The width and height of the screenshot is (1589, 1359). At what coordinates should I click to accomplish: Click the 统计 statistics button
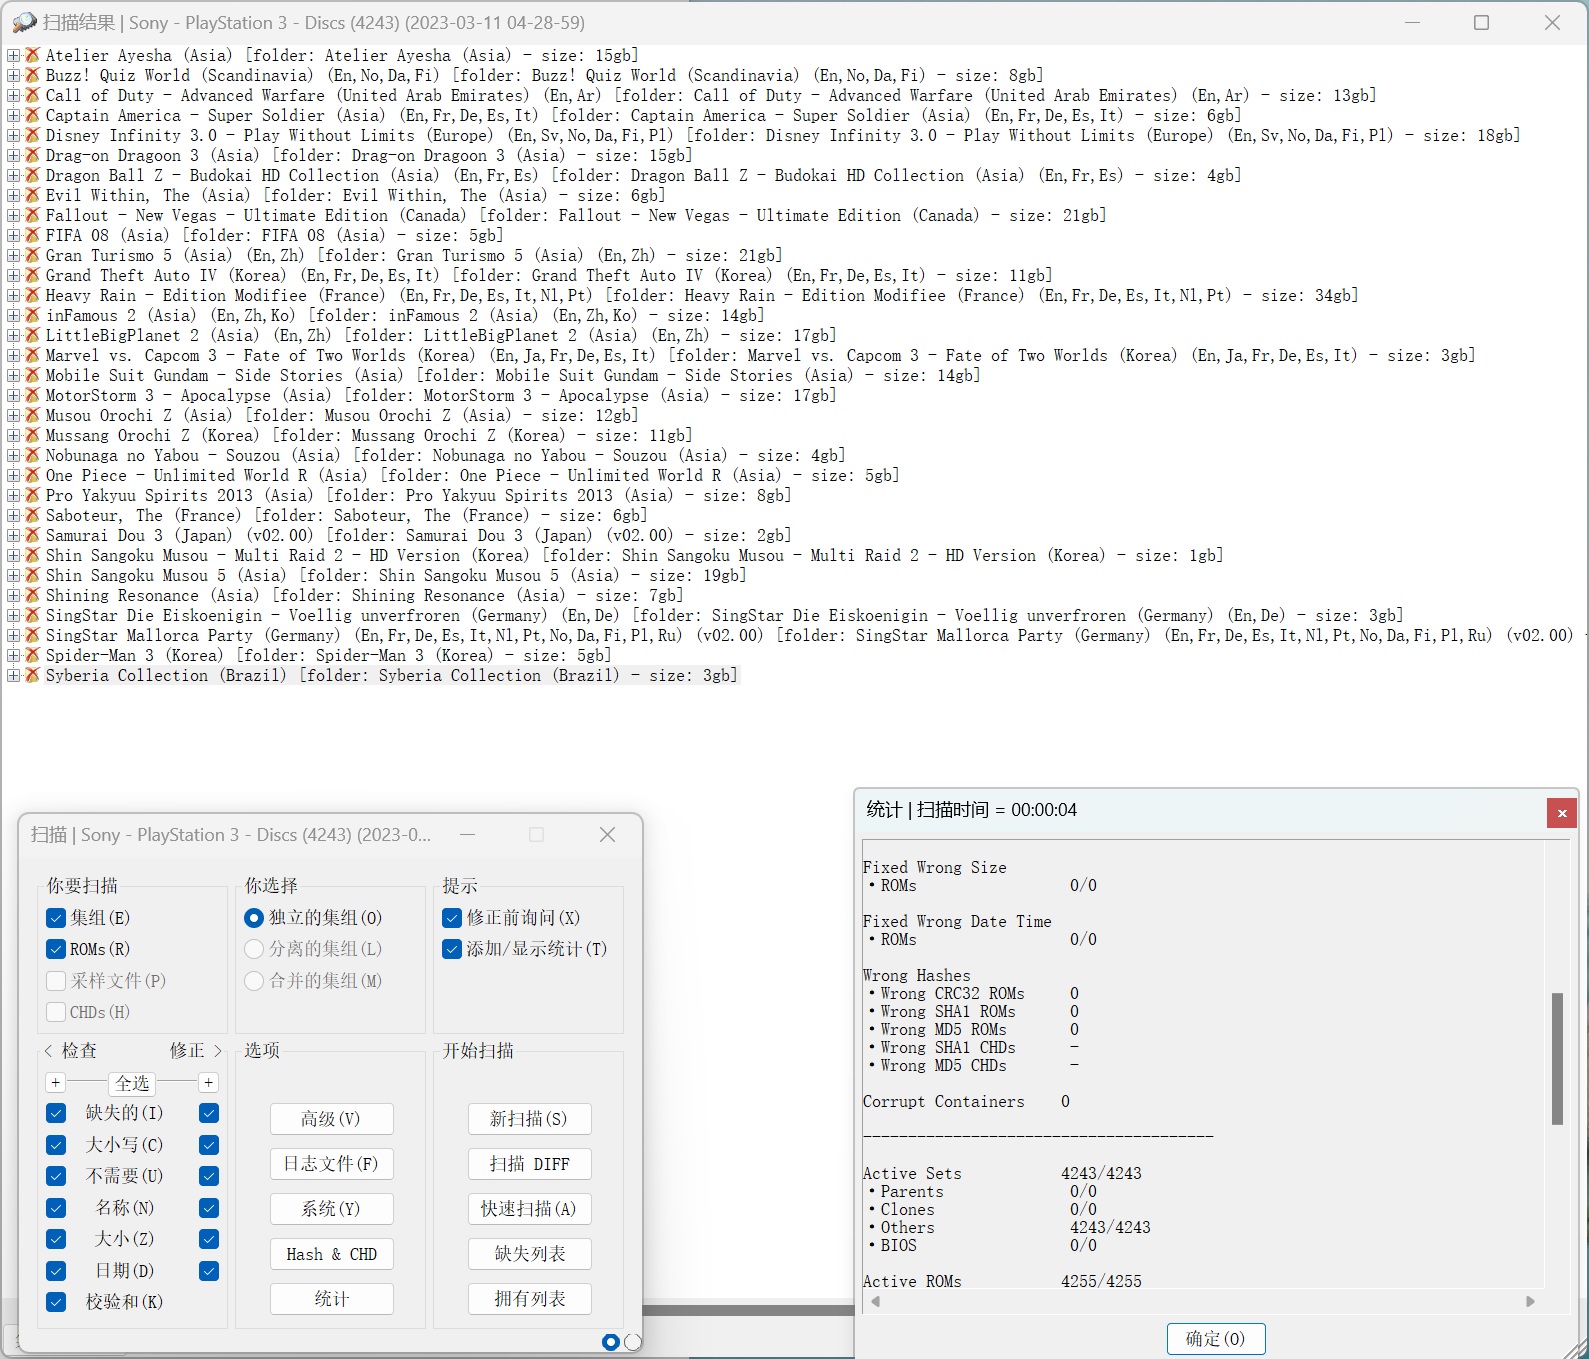point(331,1299)
